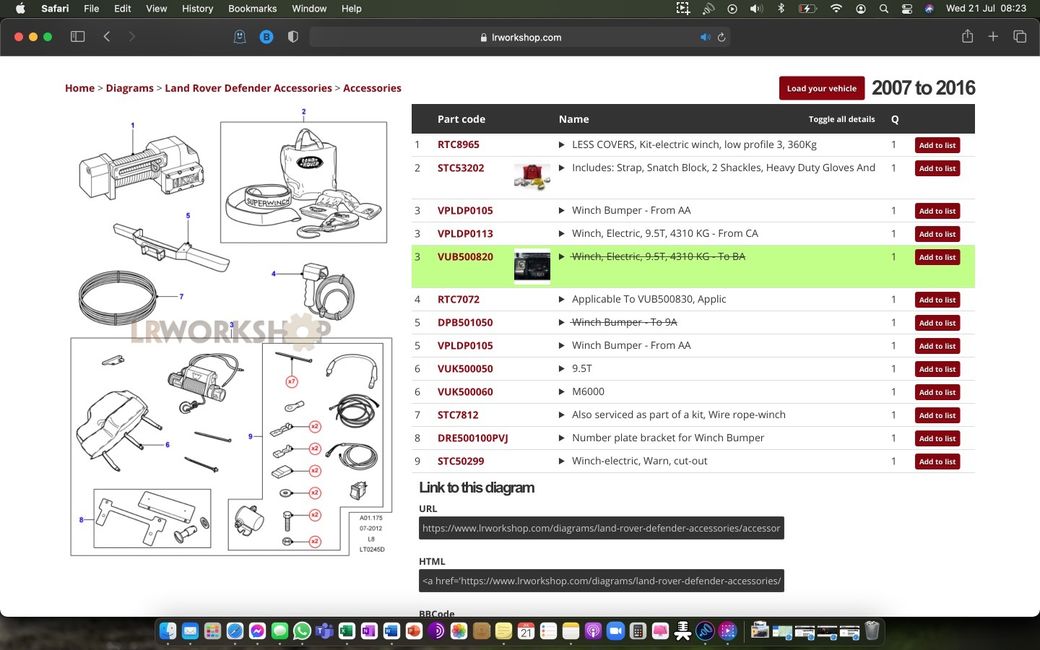Open Spotlight search in menu bar
Image resolution: width=1040 pixels, height=650 pixels.
883,9
